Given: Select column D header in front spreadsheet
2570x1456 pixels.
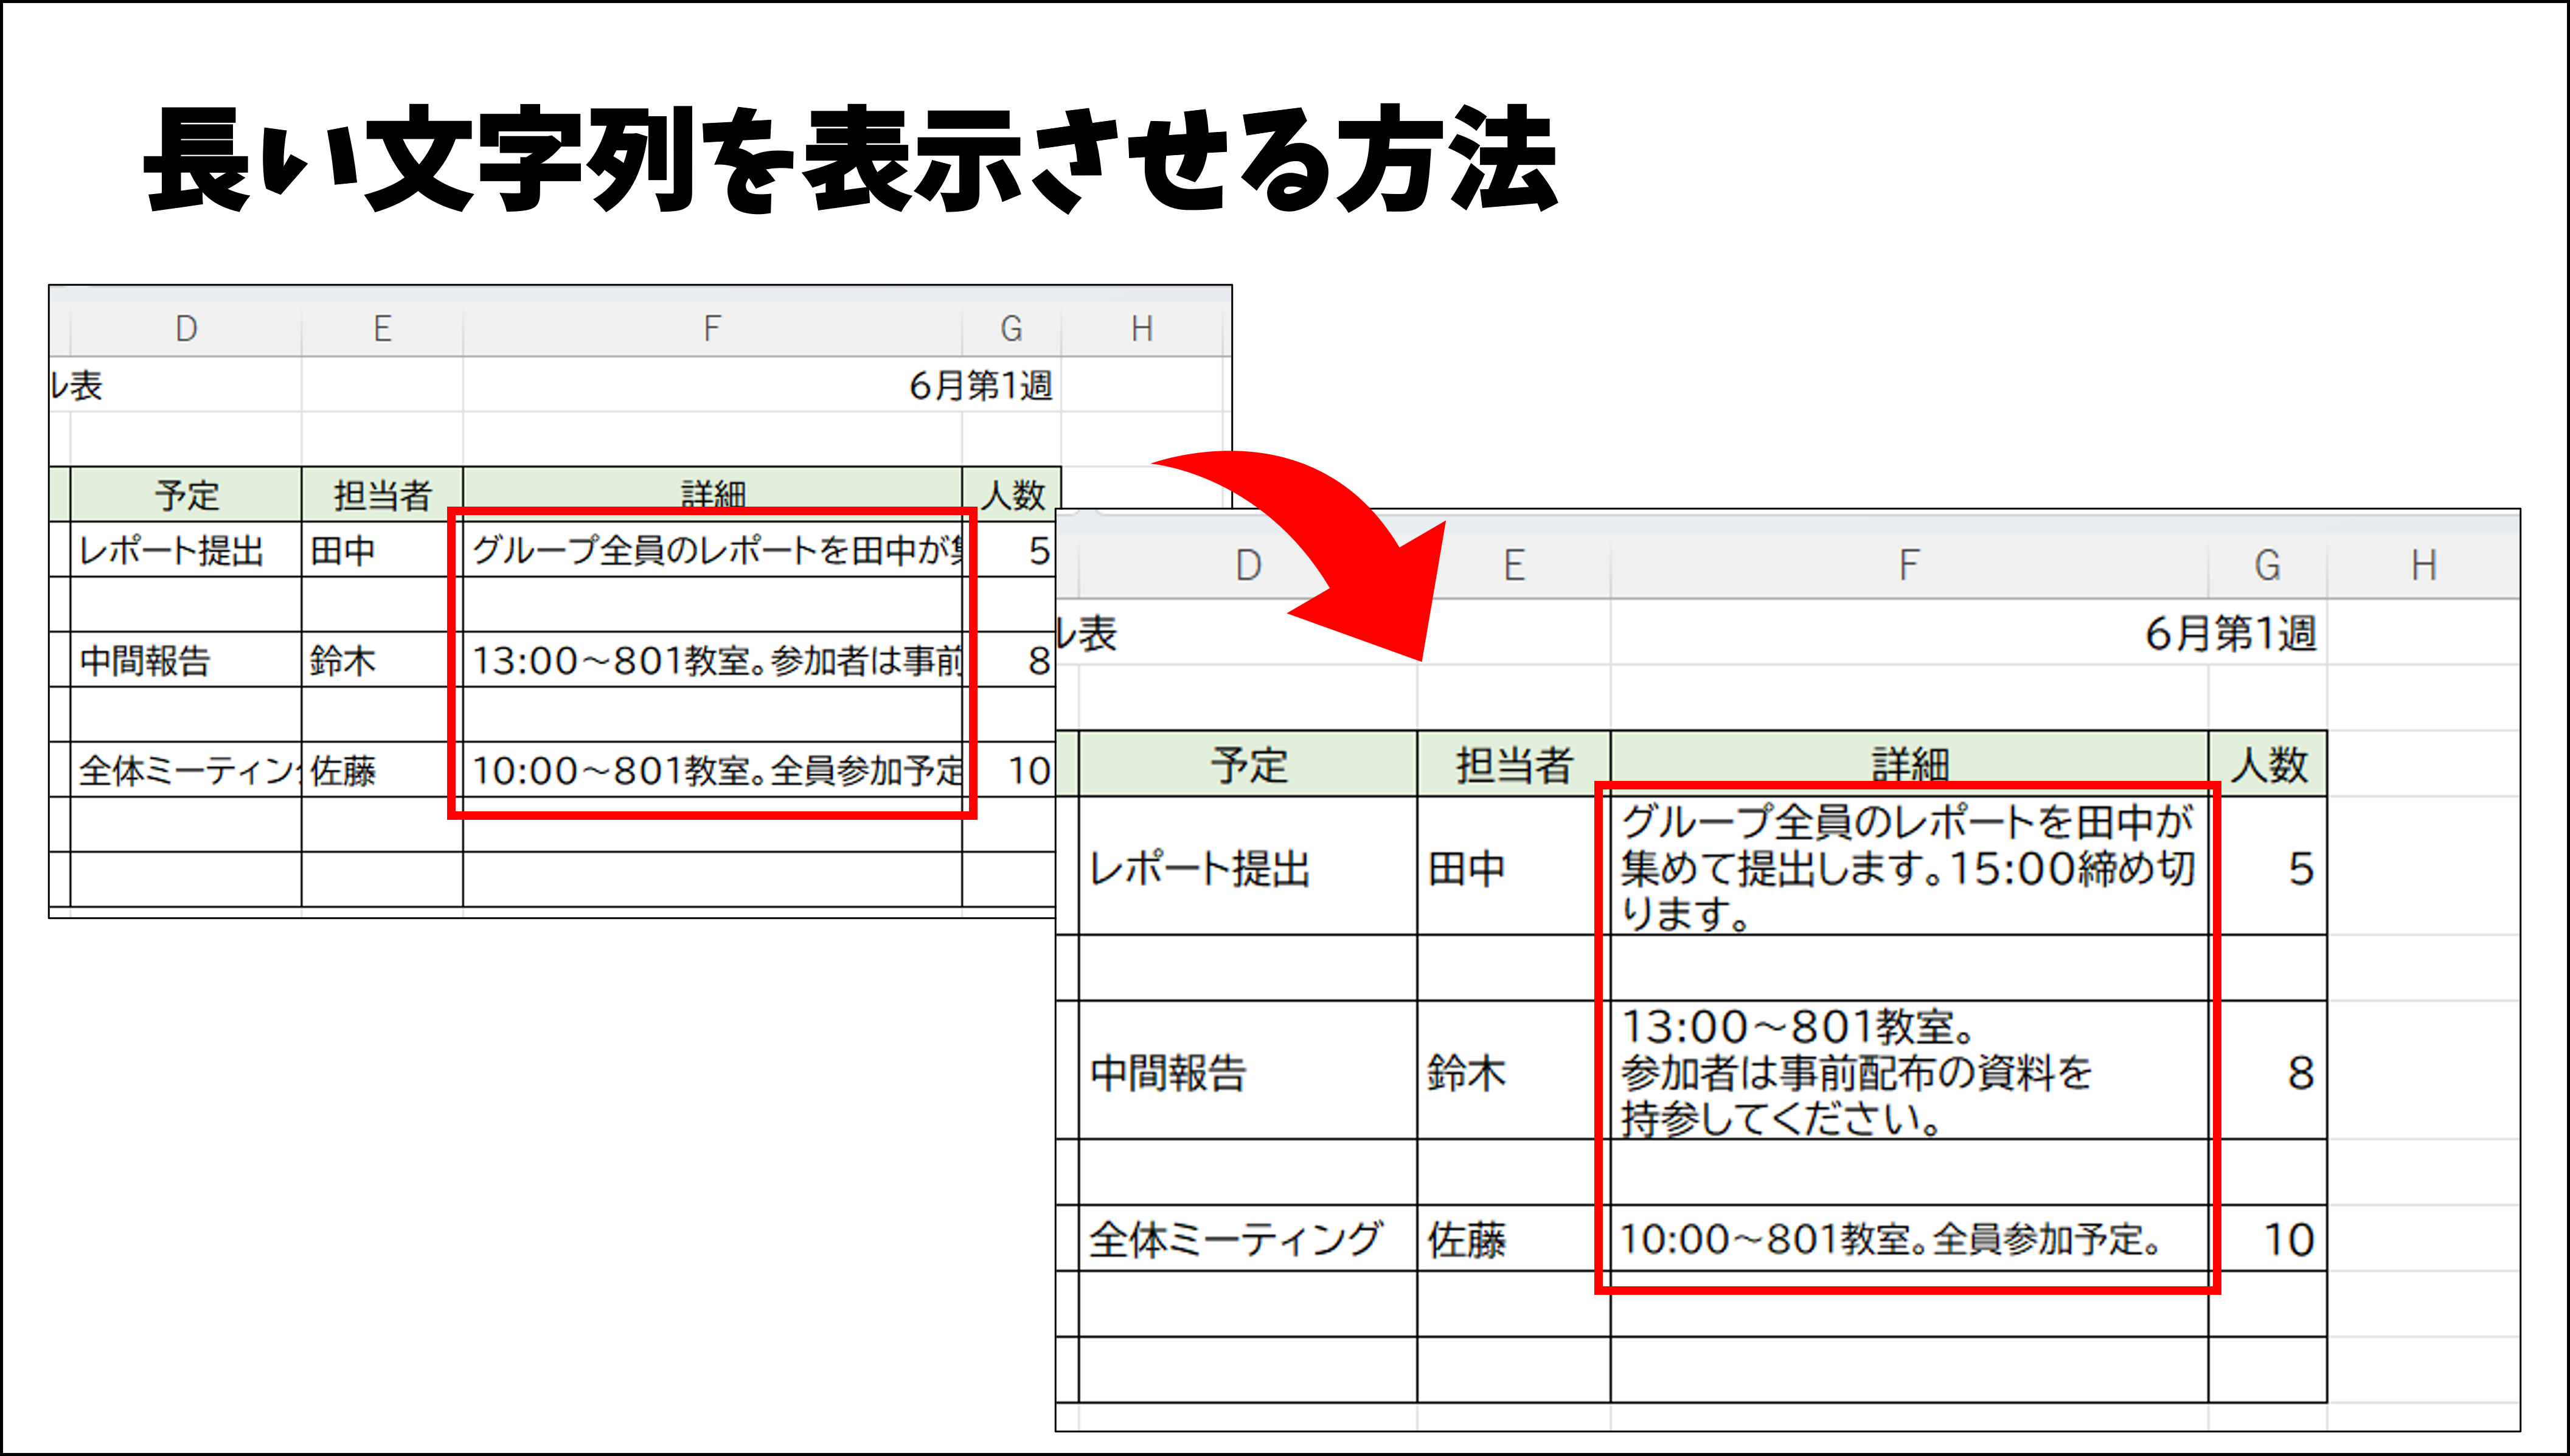Looking at the screenshot, I should point(1248,566).
